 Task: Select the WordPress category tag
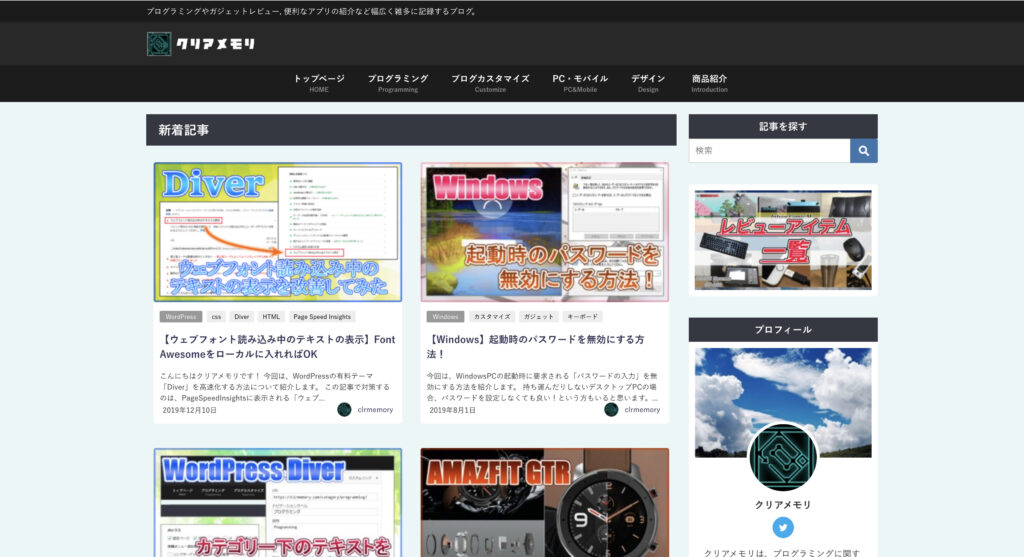[x=180, y=316]
